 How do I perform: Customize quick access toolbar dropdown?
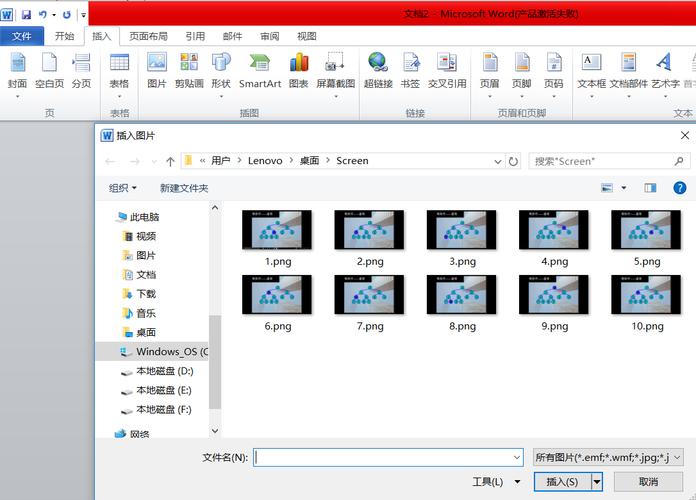pos(83,15)
